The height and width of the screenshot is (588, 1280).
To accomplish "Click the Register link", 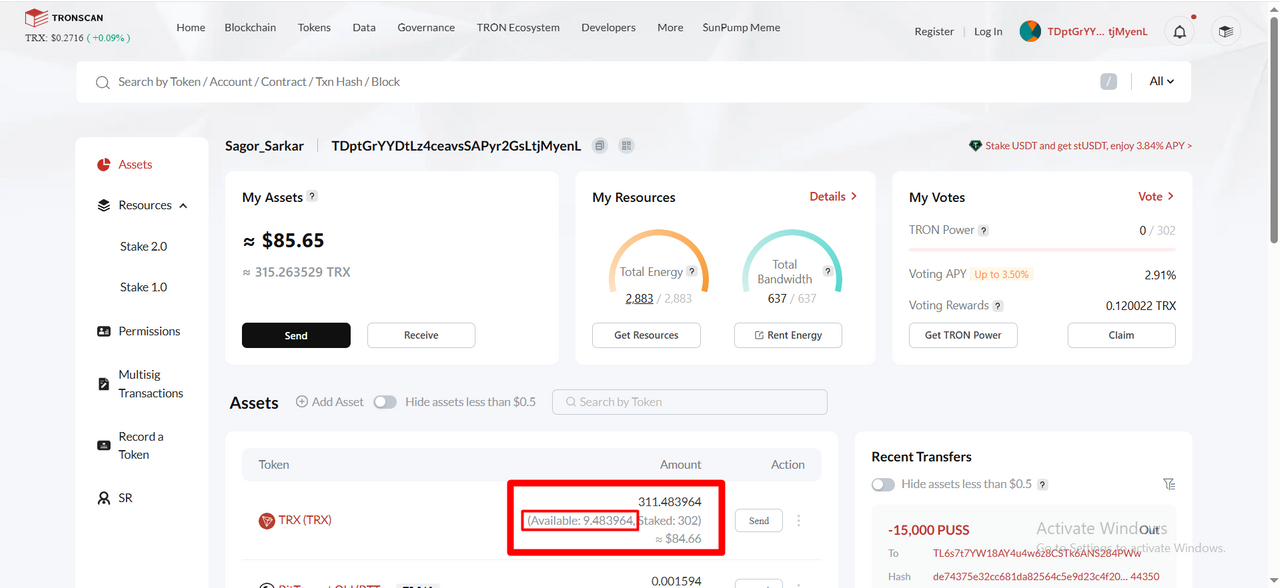I will (934, 32).
